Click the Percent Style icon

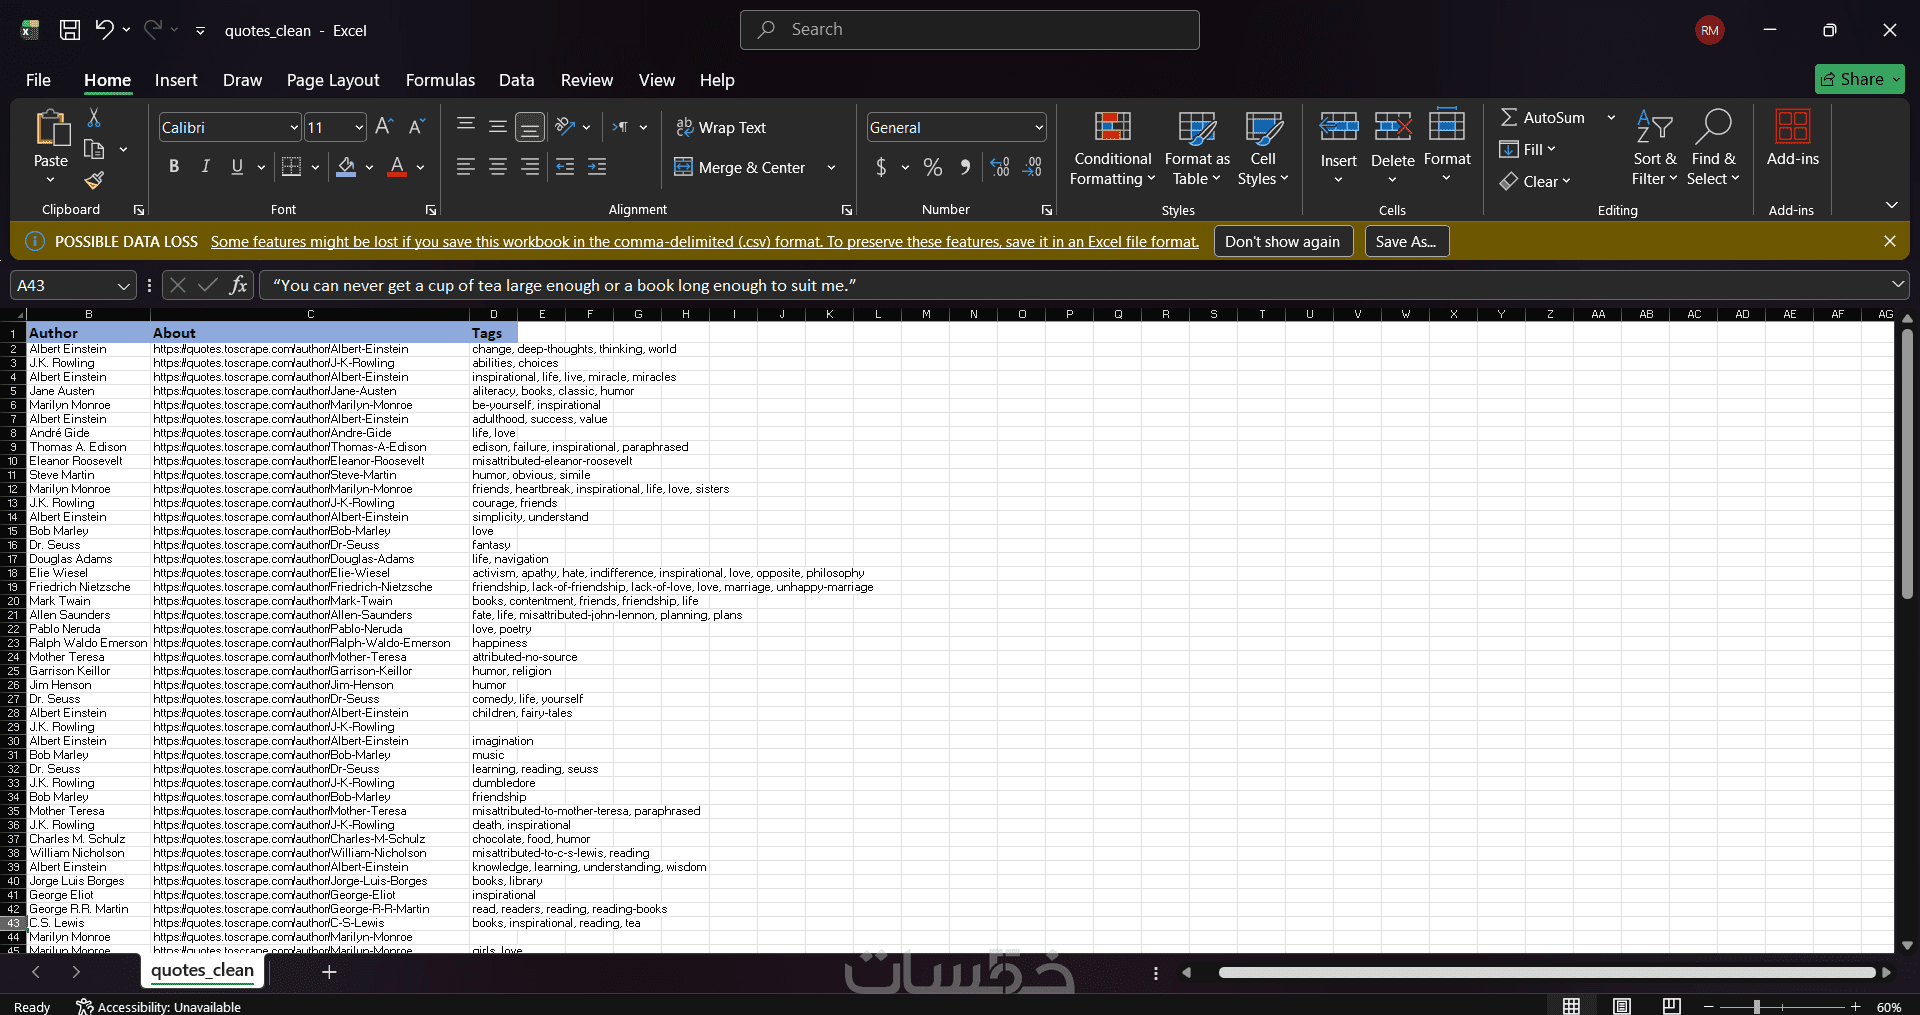point(933,167)
